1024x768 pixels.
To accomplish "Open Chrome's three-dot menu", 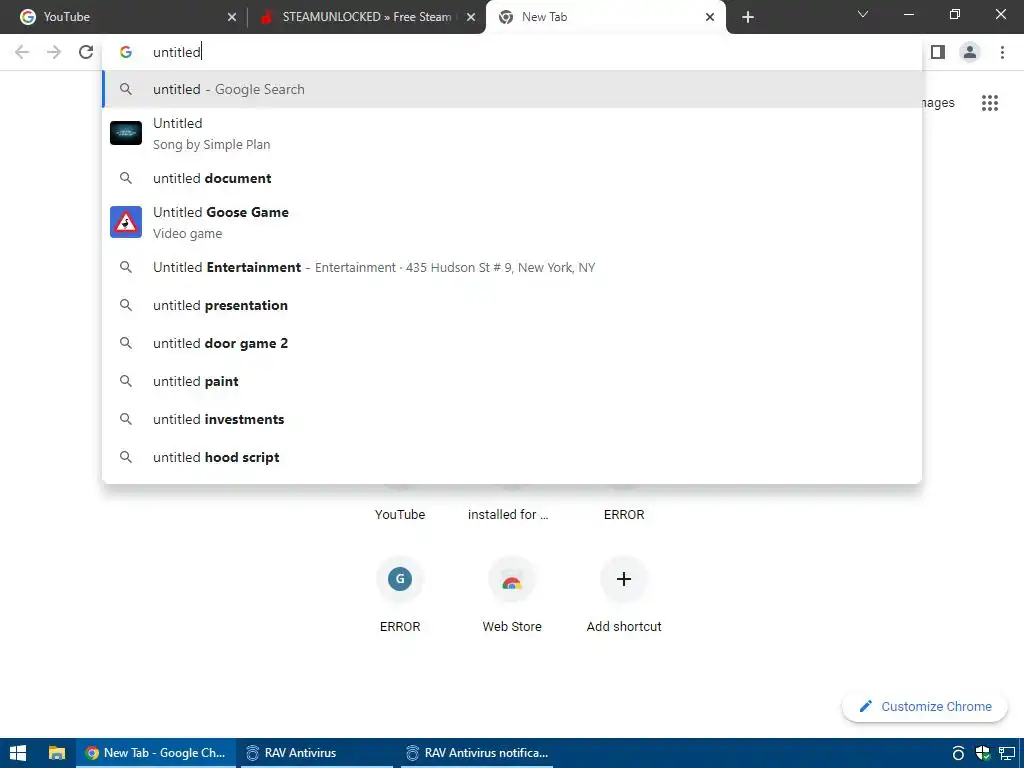I will coord(1002,52).
